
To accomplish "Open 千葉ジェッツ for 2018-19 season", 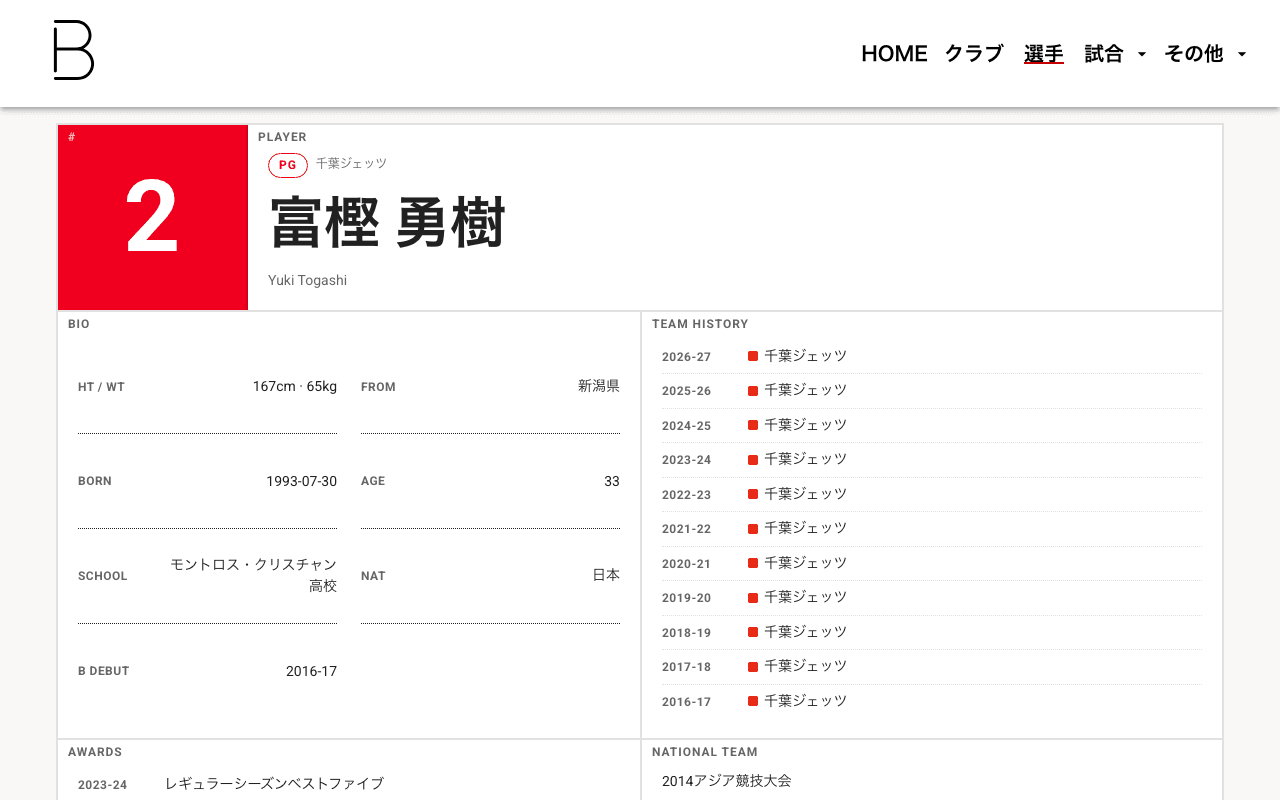I will tap(805, 632).
